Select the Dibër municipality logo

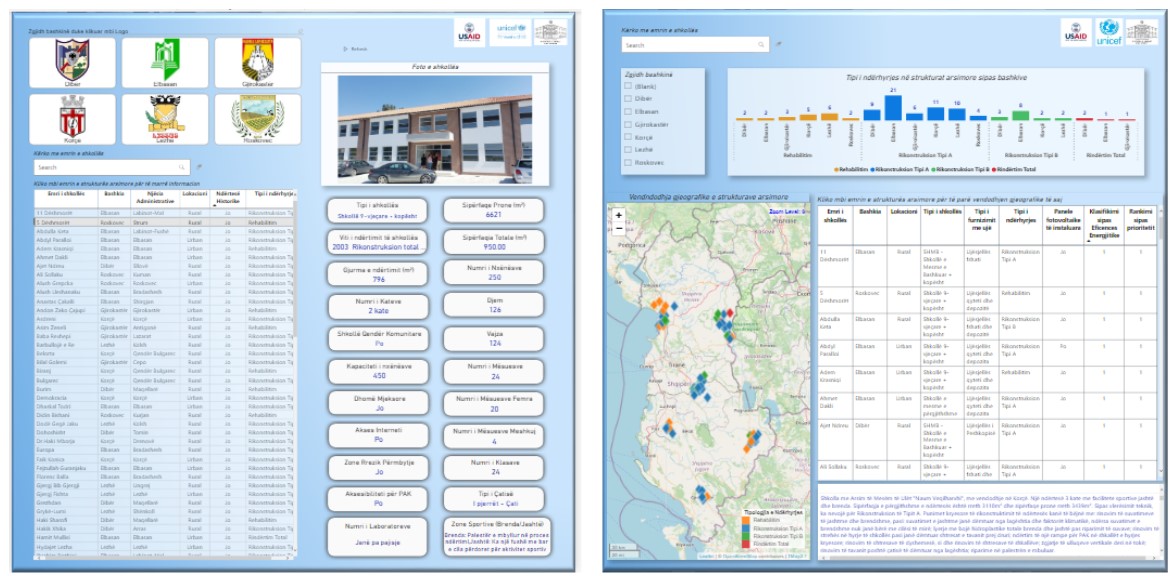[72, 62]
